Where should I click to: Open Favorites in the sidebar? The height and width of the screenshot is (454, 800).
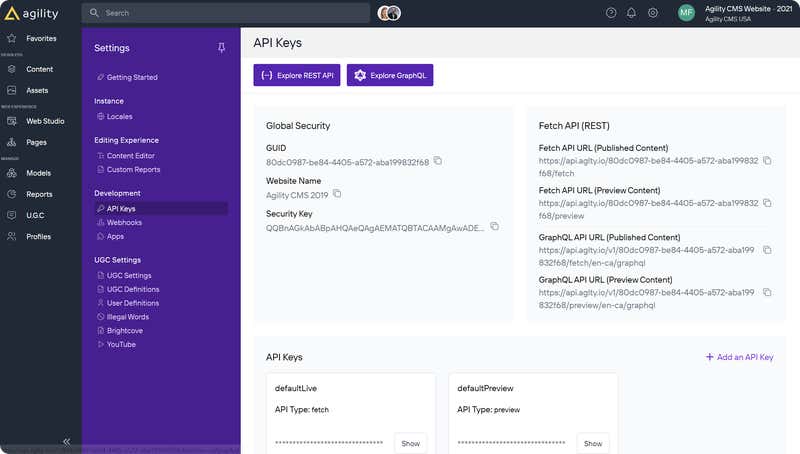pyautogui.click(x=32, y=38)
